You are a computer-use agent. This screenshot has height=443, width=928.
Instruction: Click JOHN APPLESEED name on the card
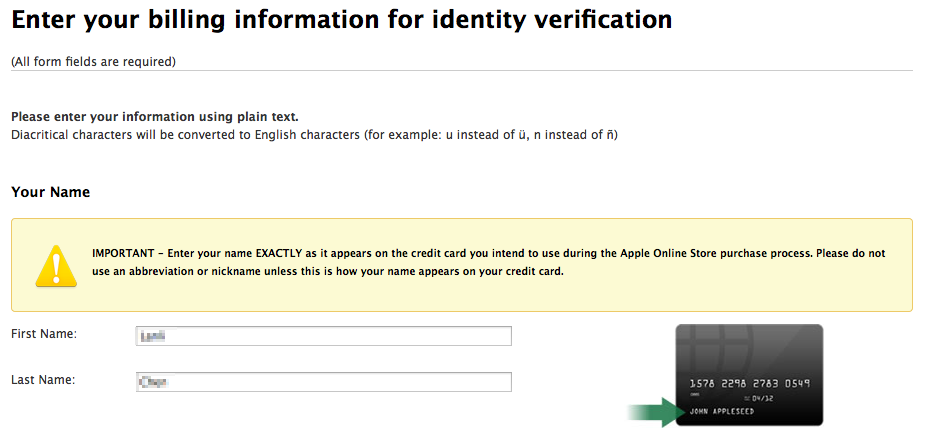pyautogui.click(x=722, y=413)
